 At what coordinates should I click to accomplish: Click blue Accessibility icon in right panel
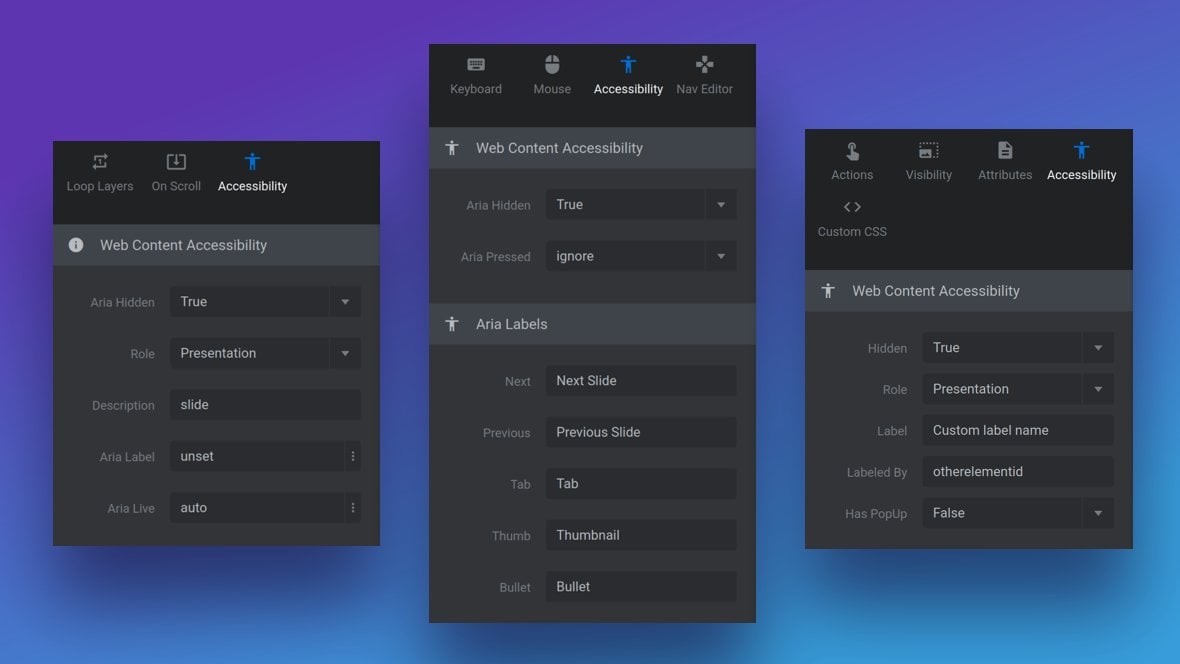pyautogui.click(x=1081, y=151)
